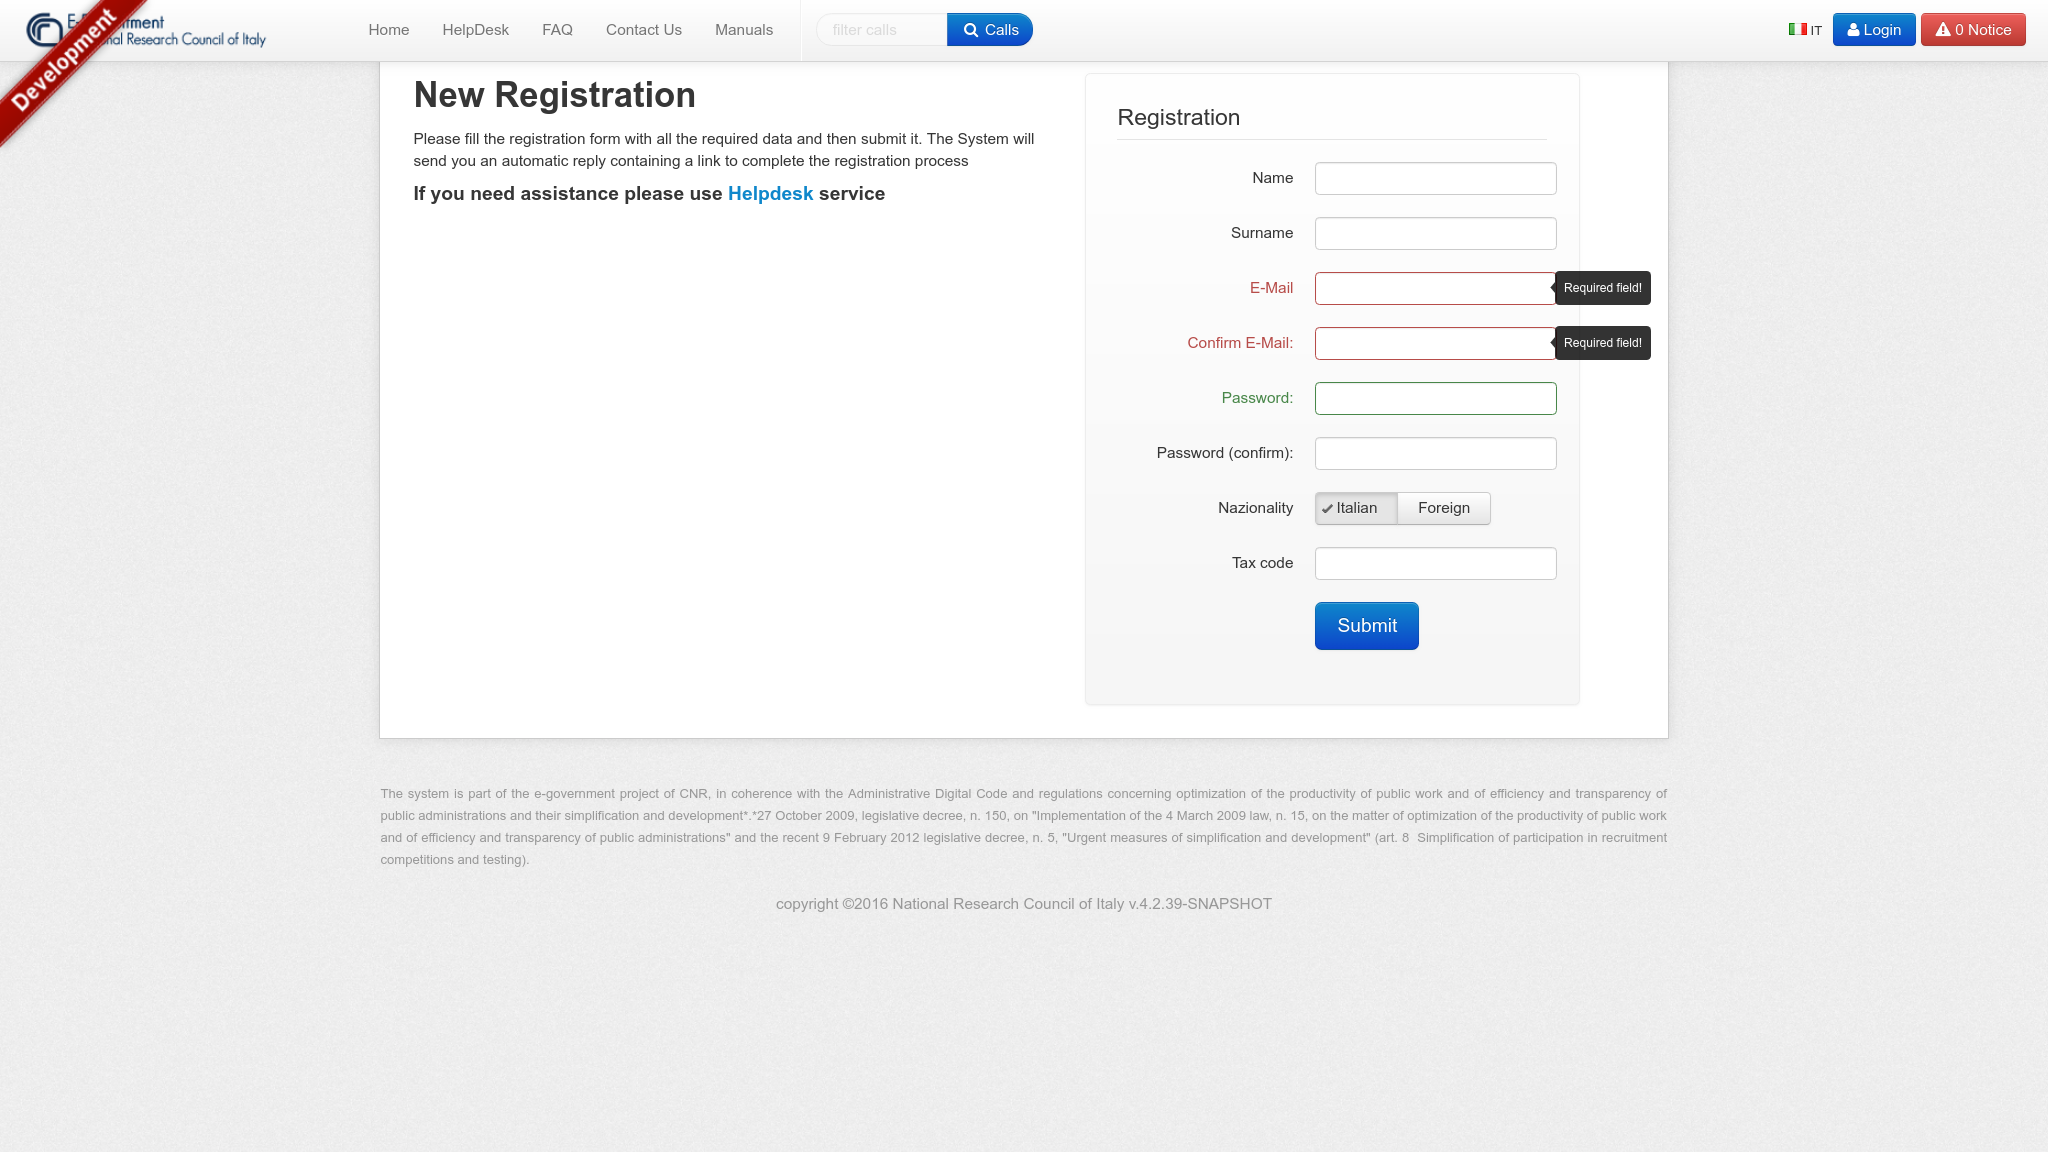Open the HelpDesk menu item

tap(475, 30)
